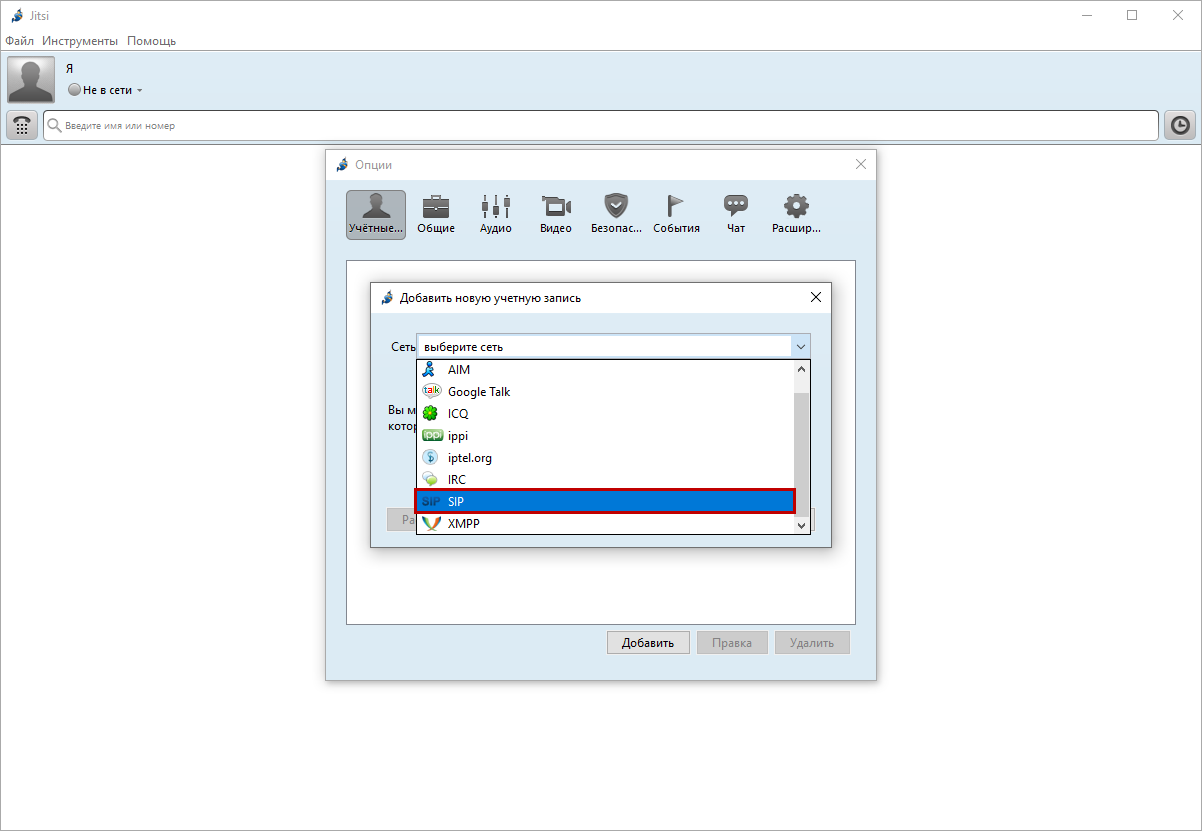The image size is (1202, 831).
Task: Click the Удалить button
Action: tap(812, 642)
